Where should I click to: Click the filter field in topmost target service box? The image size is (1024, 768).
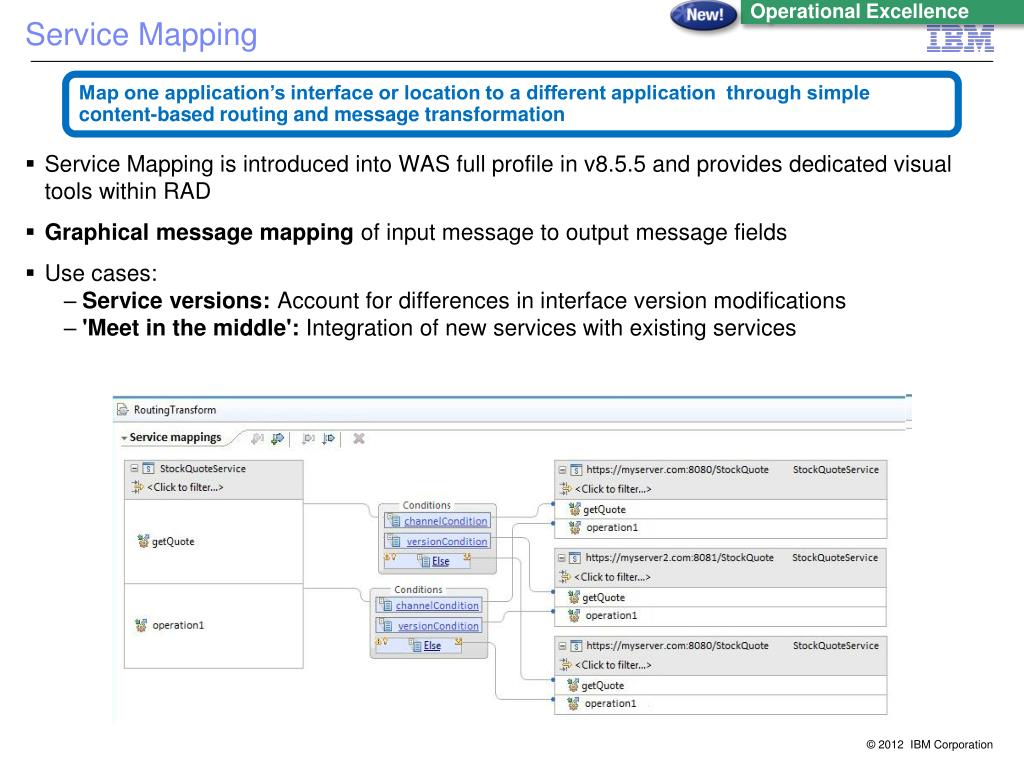click(613, 489)
